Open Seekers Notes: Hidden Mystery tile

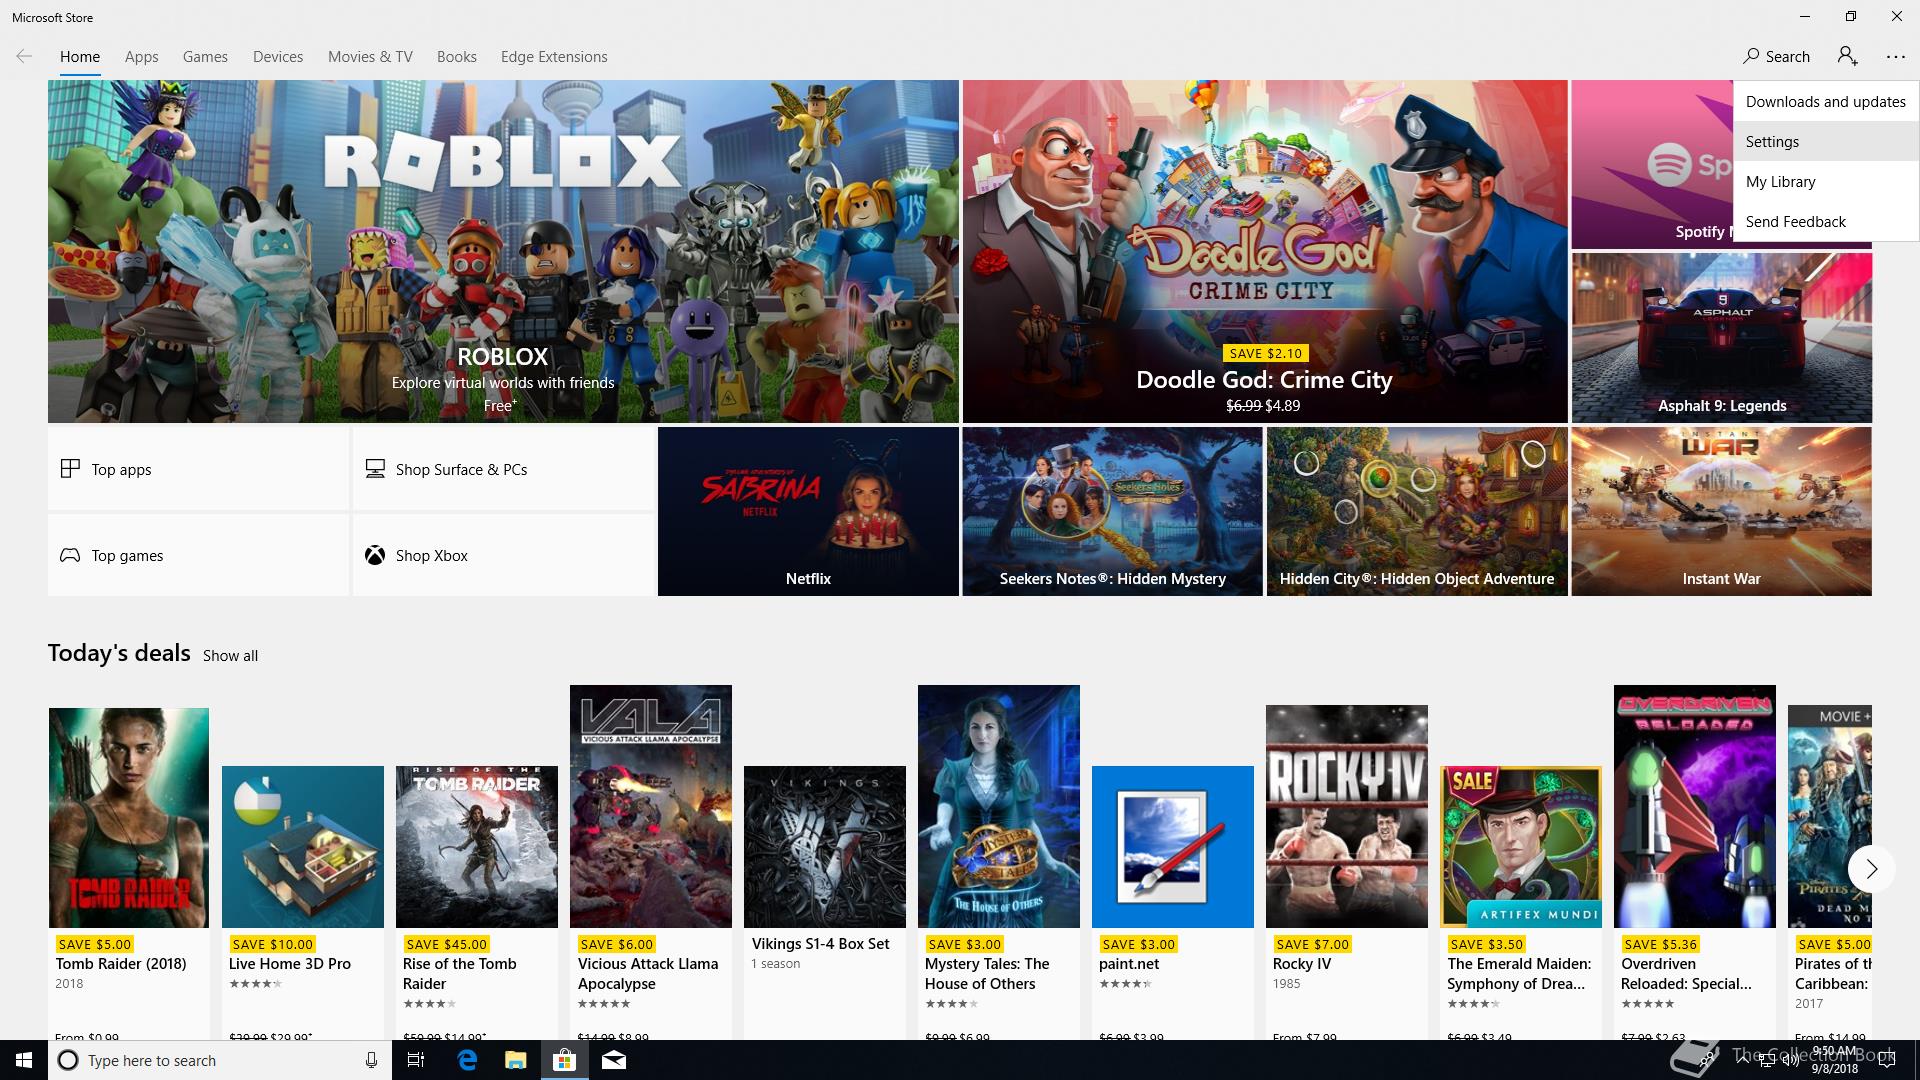[x=1112, y=511]
